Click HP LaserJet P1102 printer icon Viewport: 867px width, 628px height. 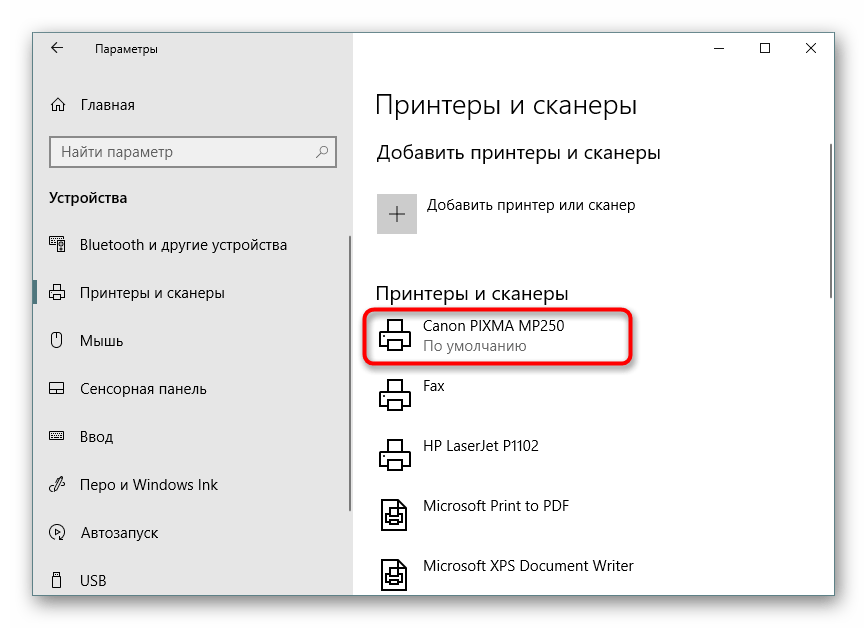pos(395,456)
